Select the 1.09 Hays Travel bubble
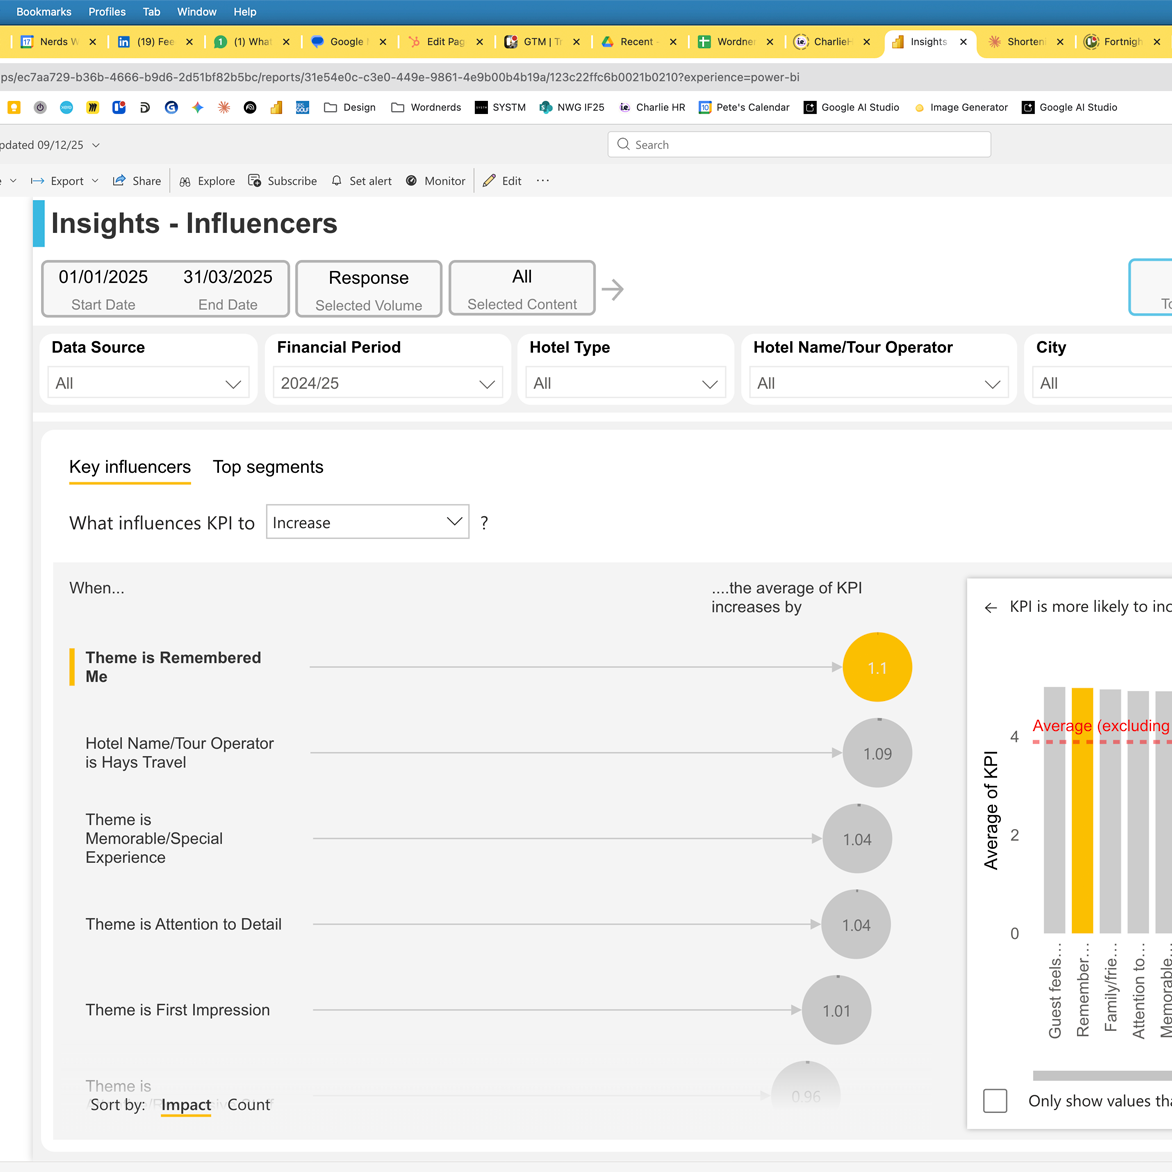Screen dimensions: 1172x1172 pos(877,753)
